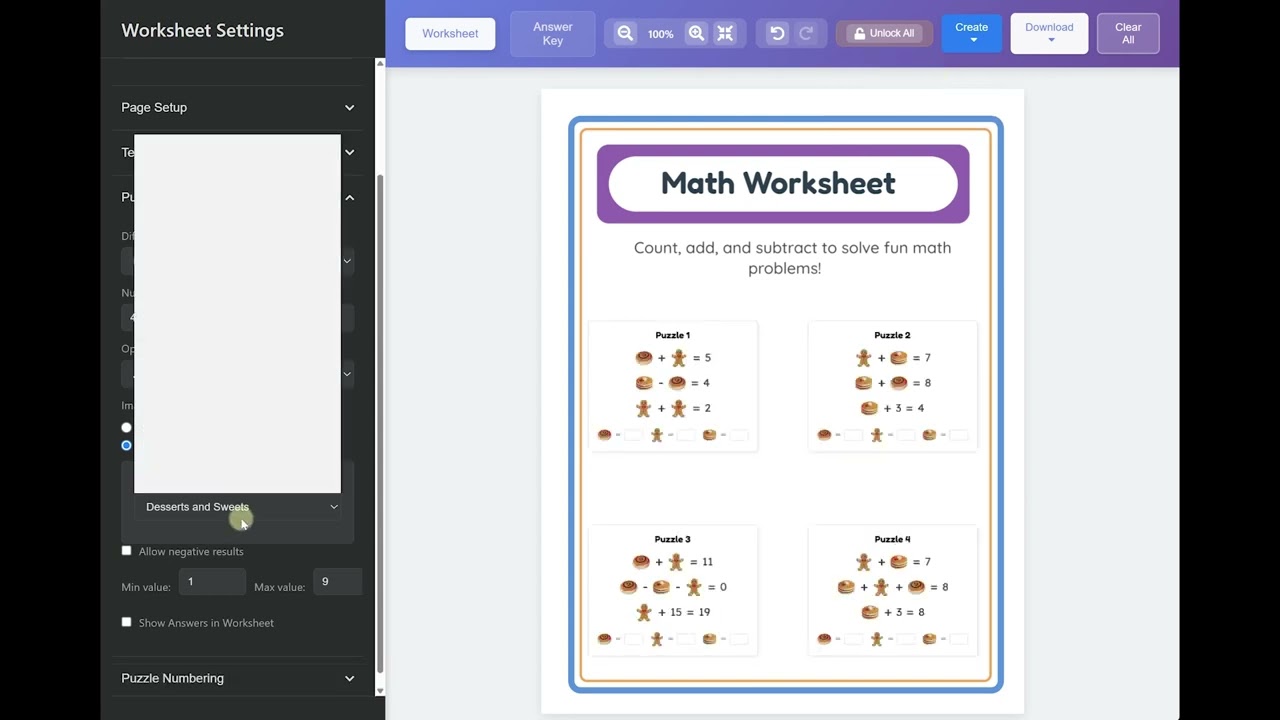Click the donut icon in Puzzle 1 first equation
Screen dimensions: 1280x720
pos(644,357)
